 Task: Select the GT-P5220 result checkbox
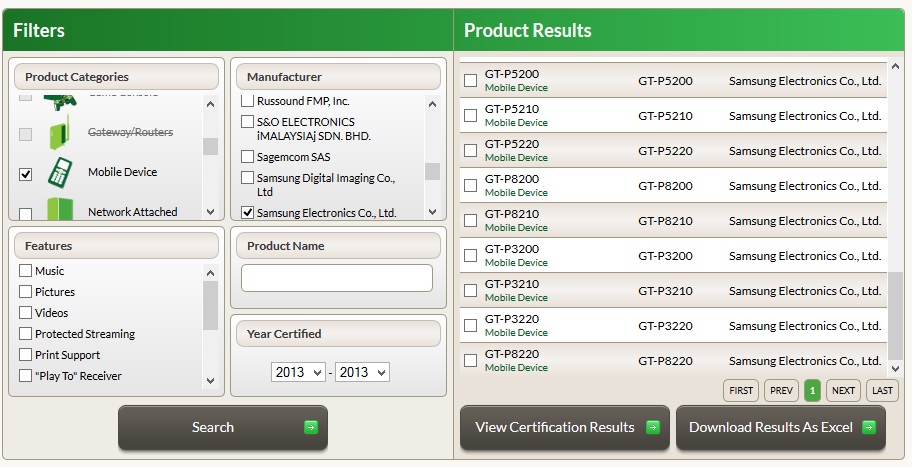[x=471, y=151]
